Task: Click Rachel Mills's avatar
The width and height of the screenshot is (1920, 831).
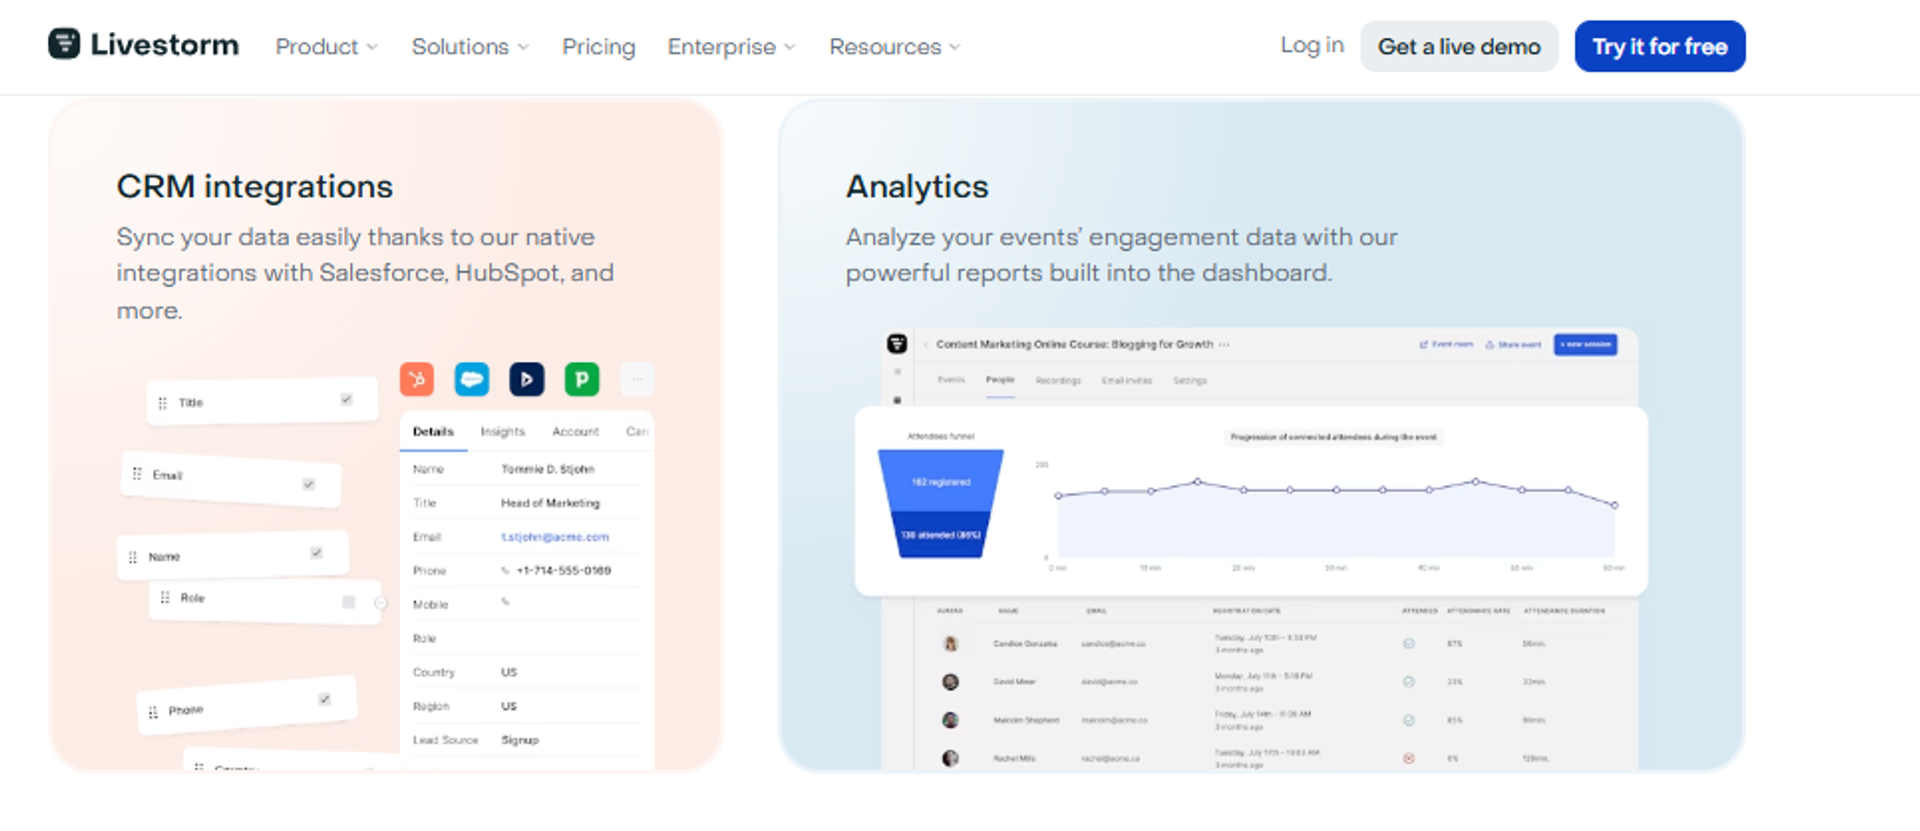Action: coord(951,758)
